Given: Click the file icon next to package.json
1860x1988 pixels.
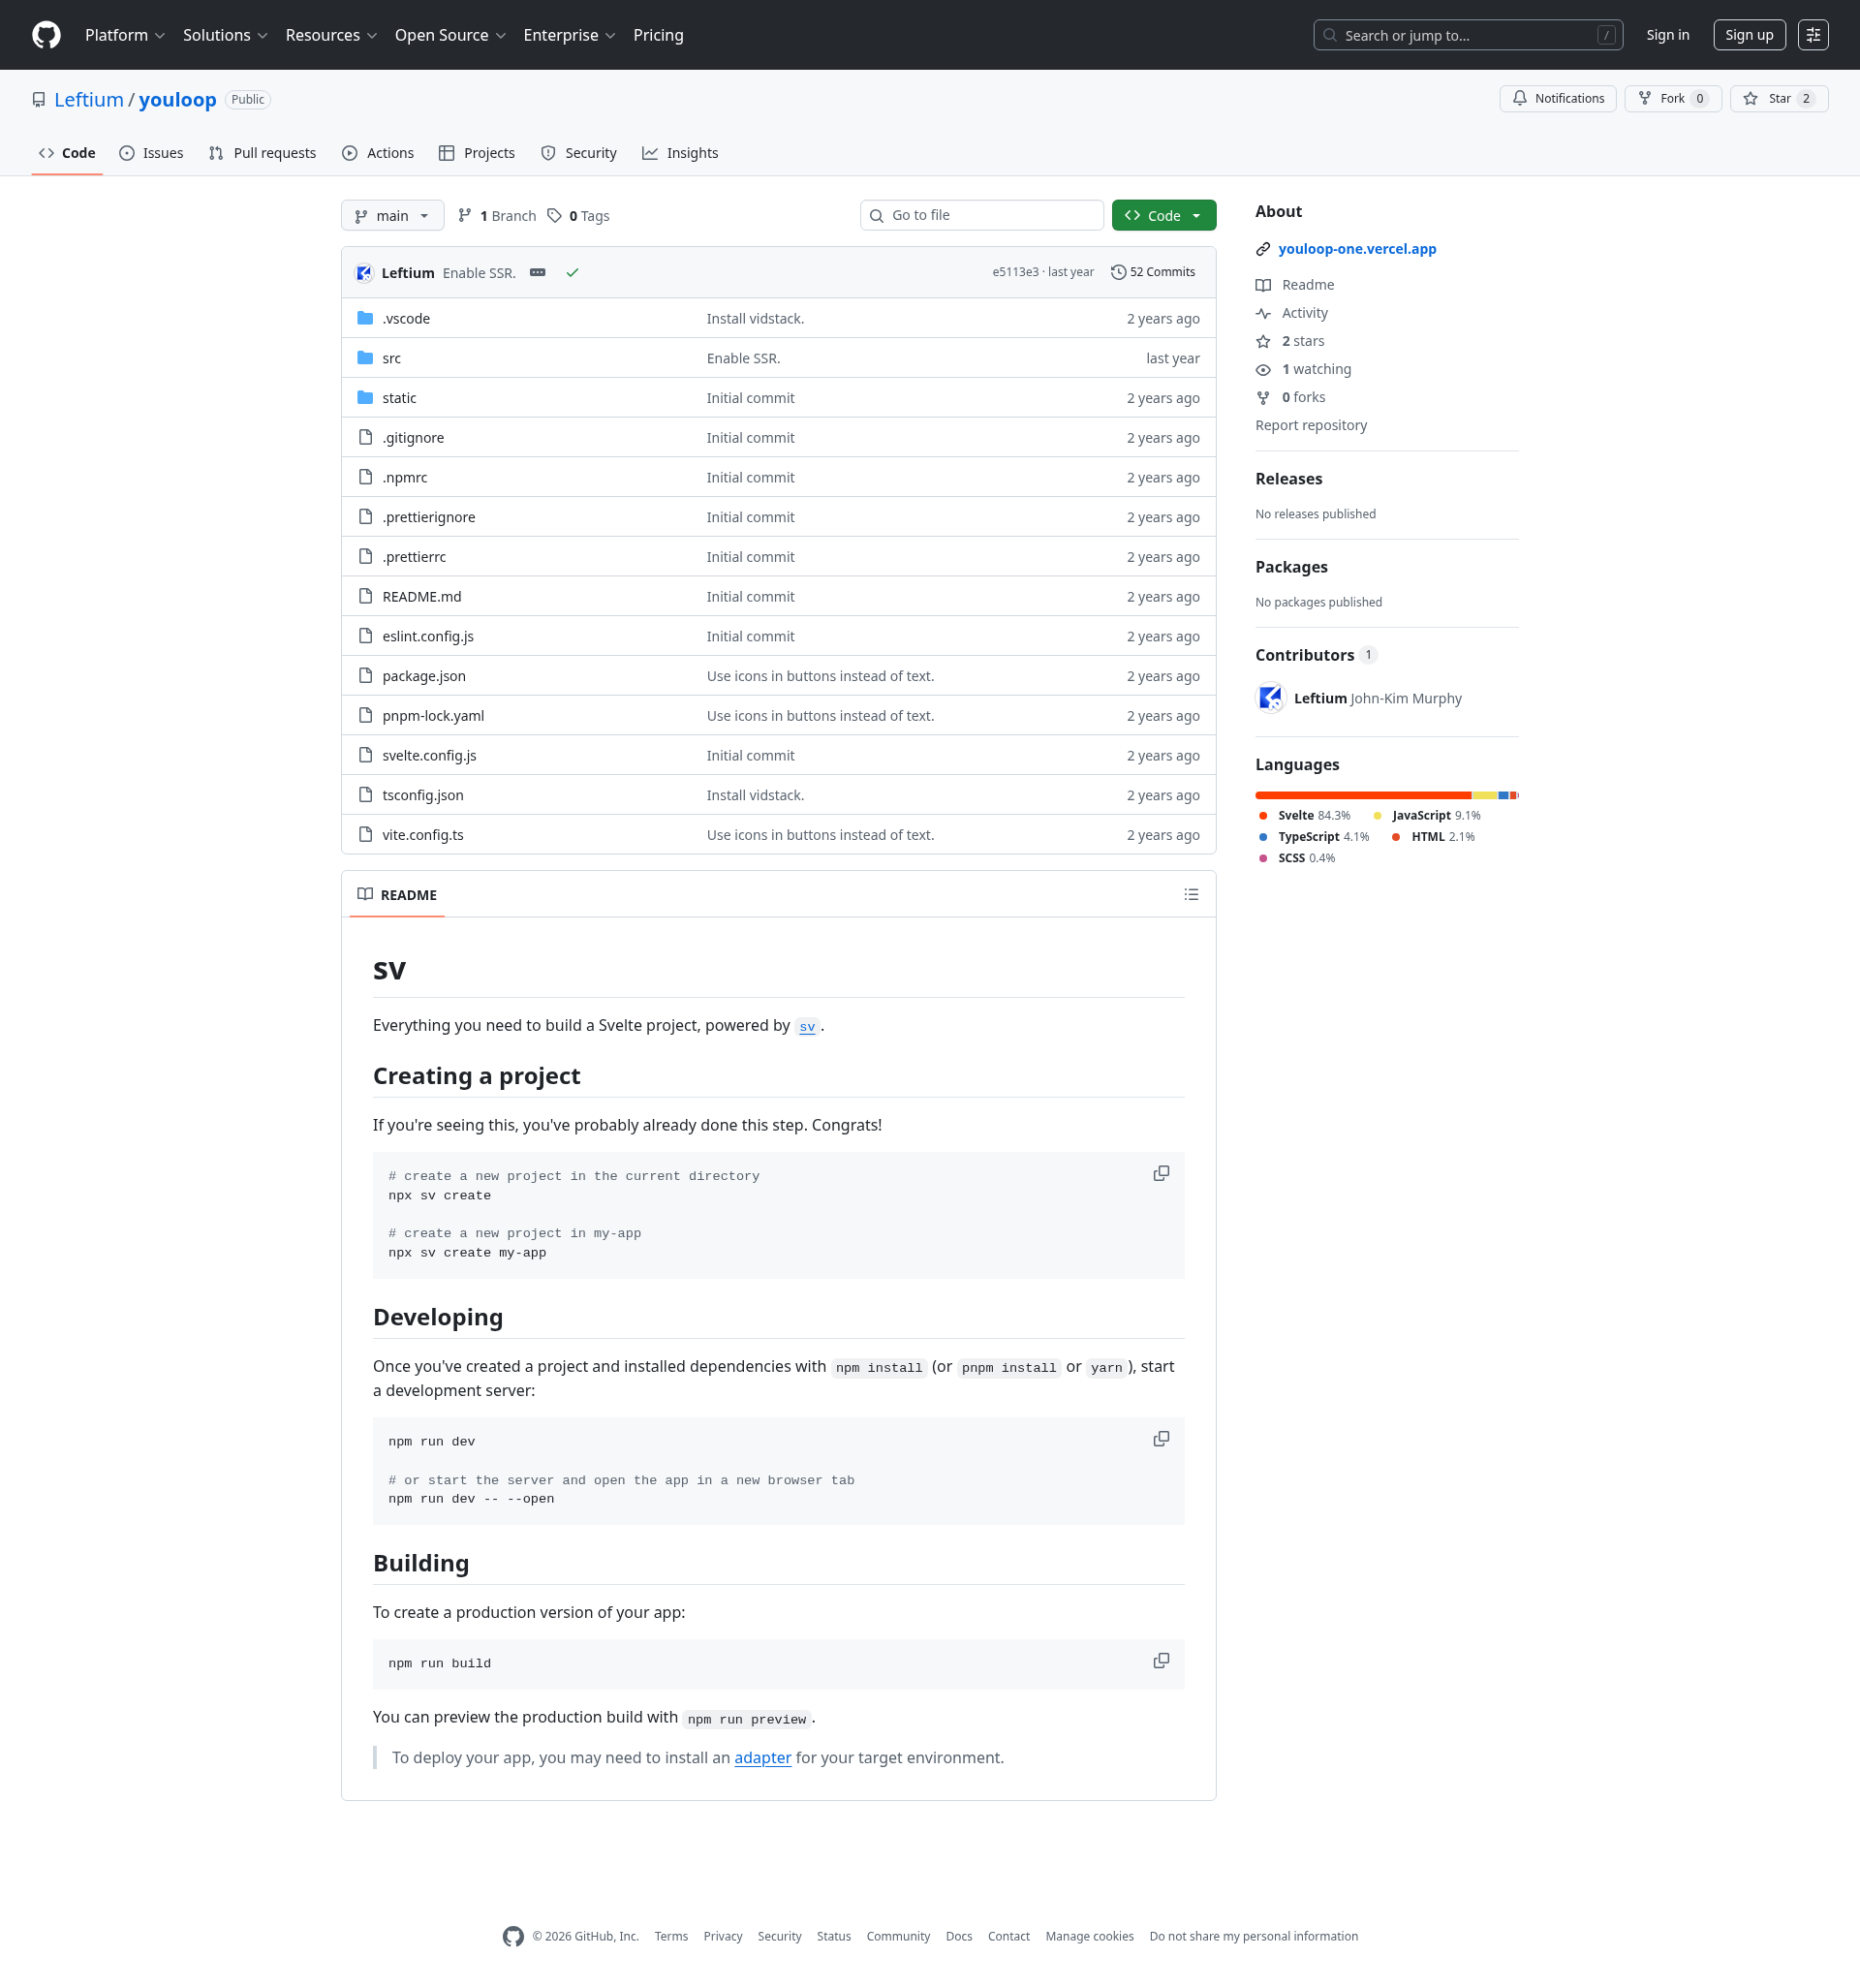Looking at the screenshot, I should 365,676.
